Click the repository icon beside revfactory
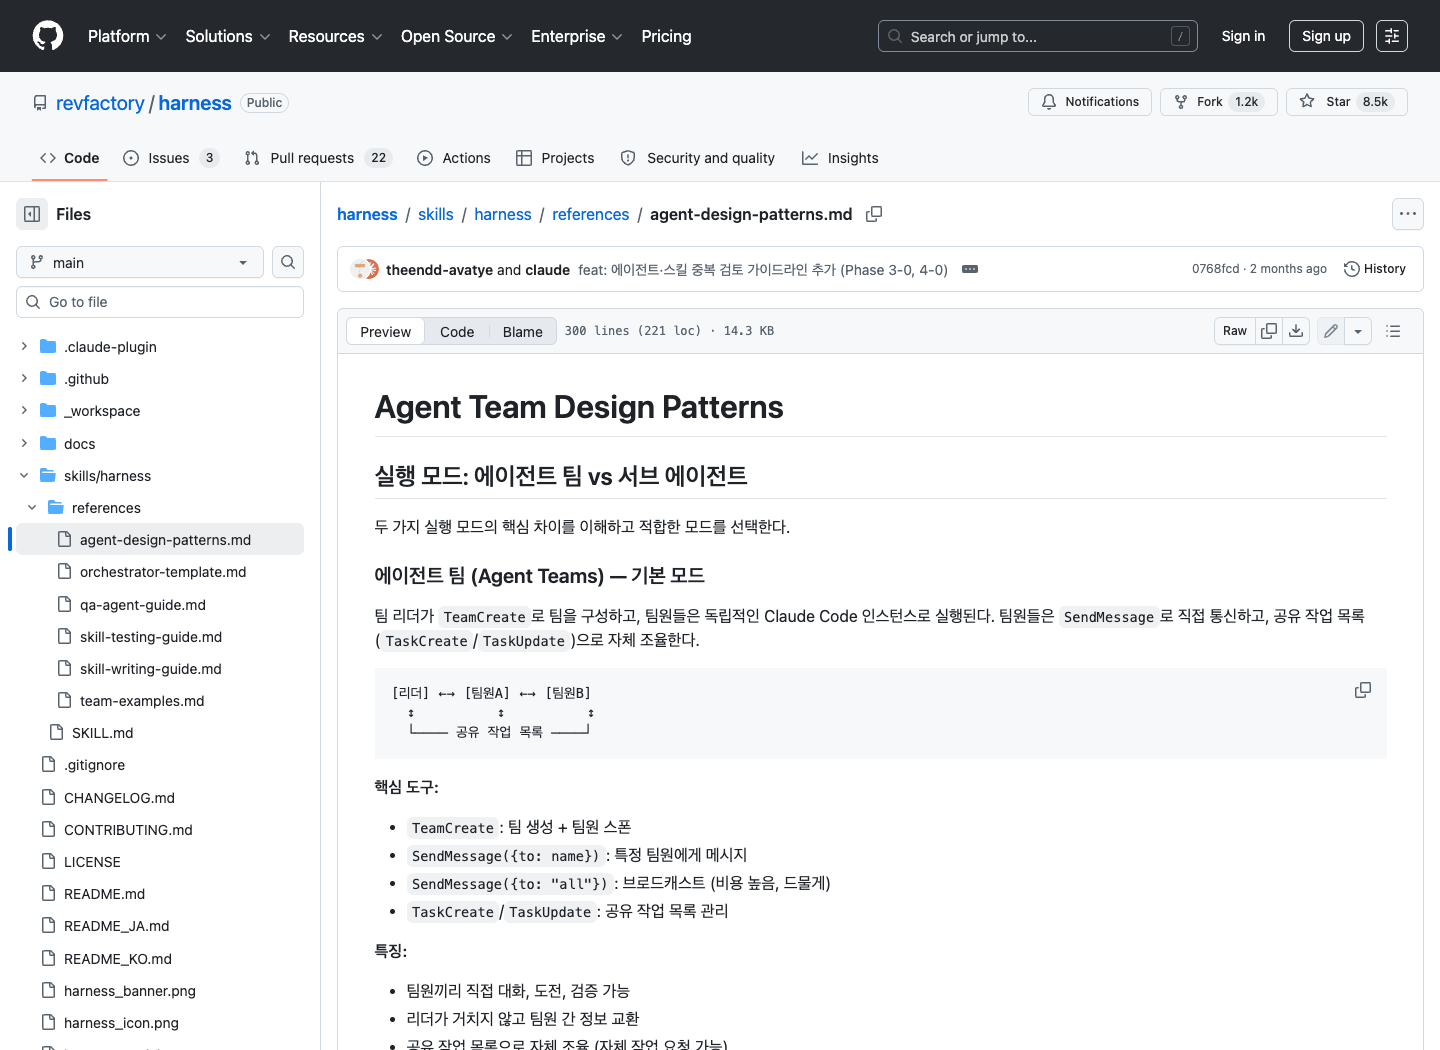The width and height of the screenshot is (1440, 1050). pos(40,103)
